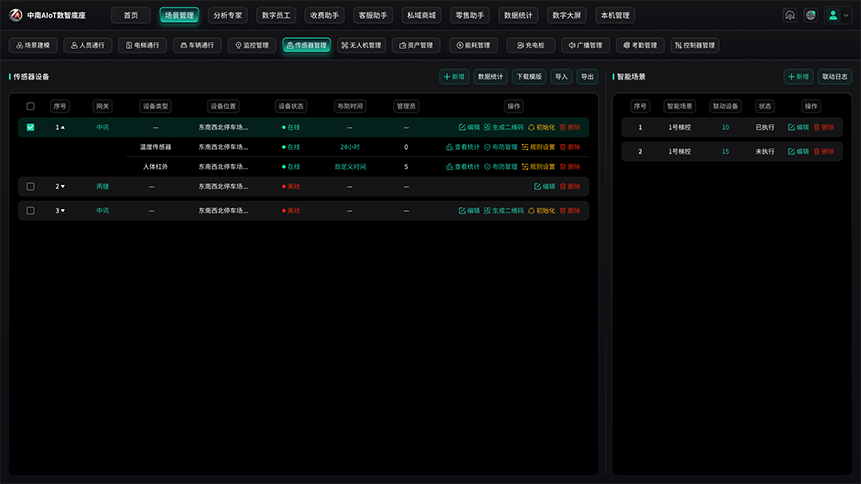Screen dimensions: 861x484
Task: Open the user avatar menu
Action: [838, 15]
